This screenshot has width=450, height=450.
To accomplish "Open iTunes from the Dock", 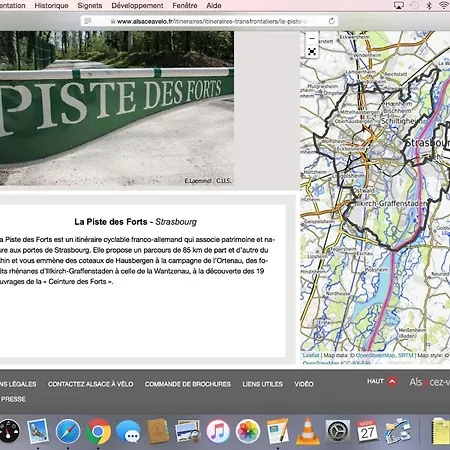I will 218,431.
